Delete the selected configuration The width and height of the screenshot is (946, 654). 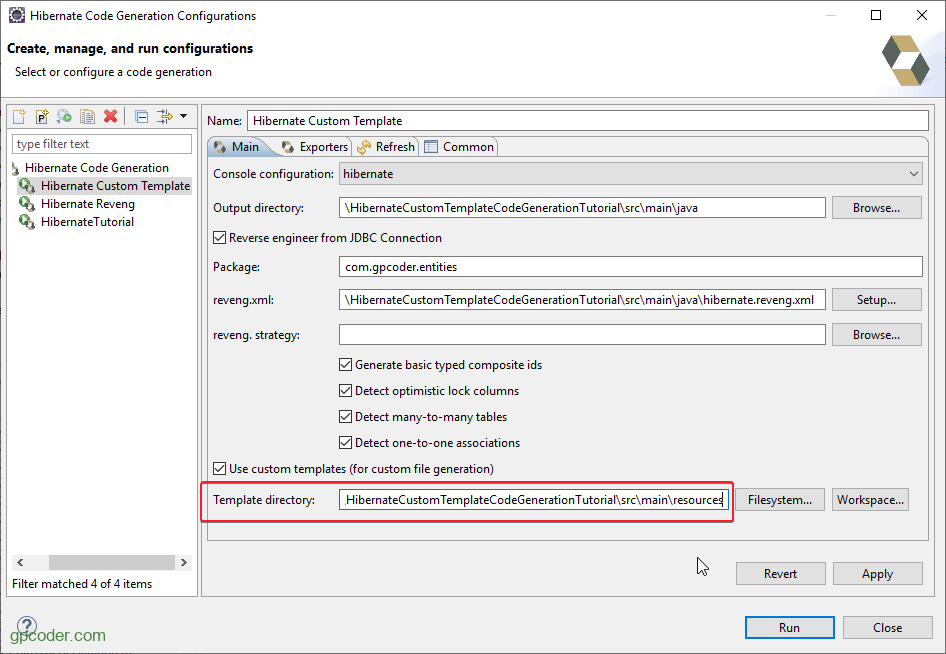110,117
